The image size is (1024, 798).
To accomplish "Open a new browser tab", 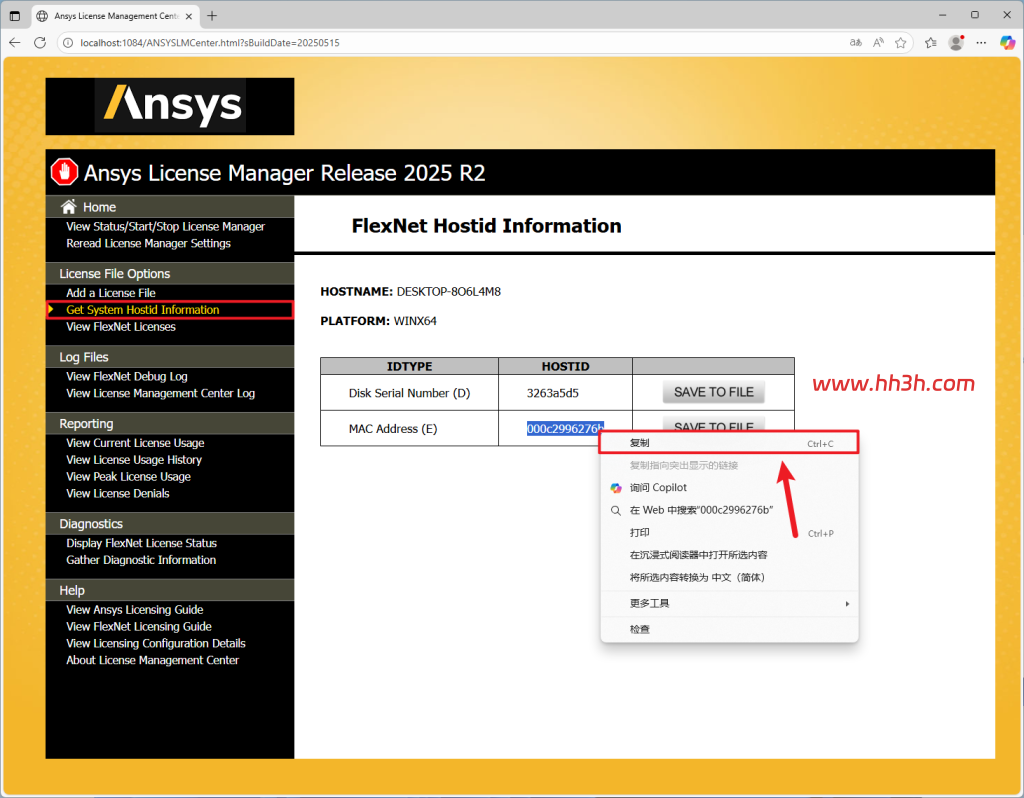I will pos(212,16).
